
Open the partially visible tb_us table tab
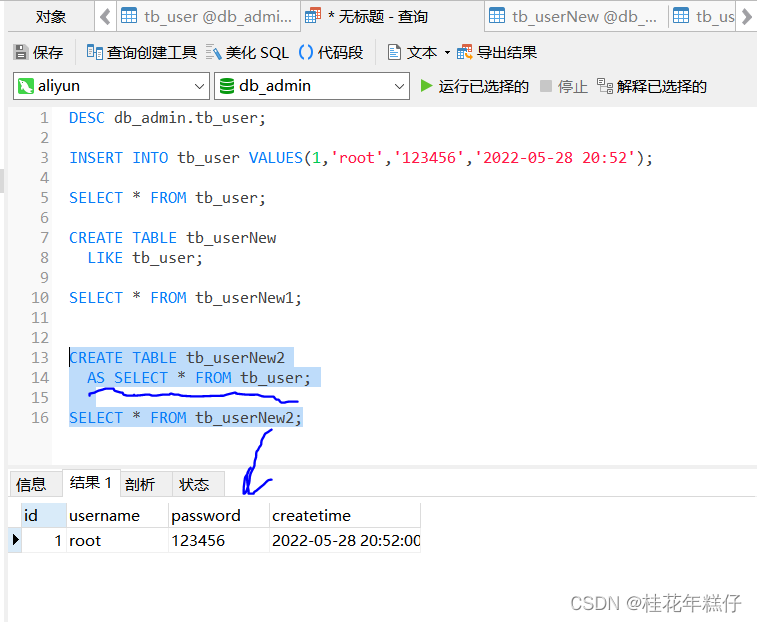pos(703,17)
